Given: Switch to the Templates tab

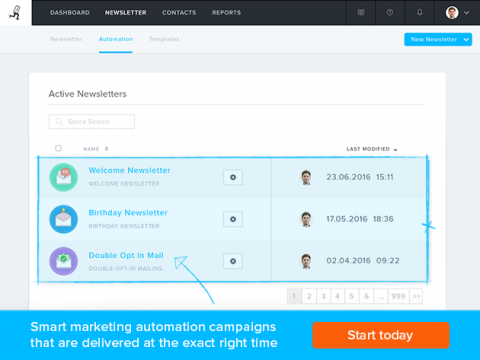Looking at the screenshot, I should [x=164, y=39].
